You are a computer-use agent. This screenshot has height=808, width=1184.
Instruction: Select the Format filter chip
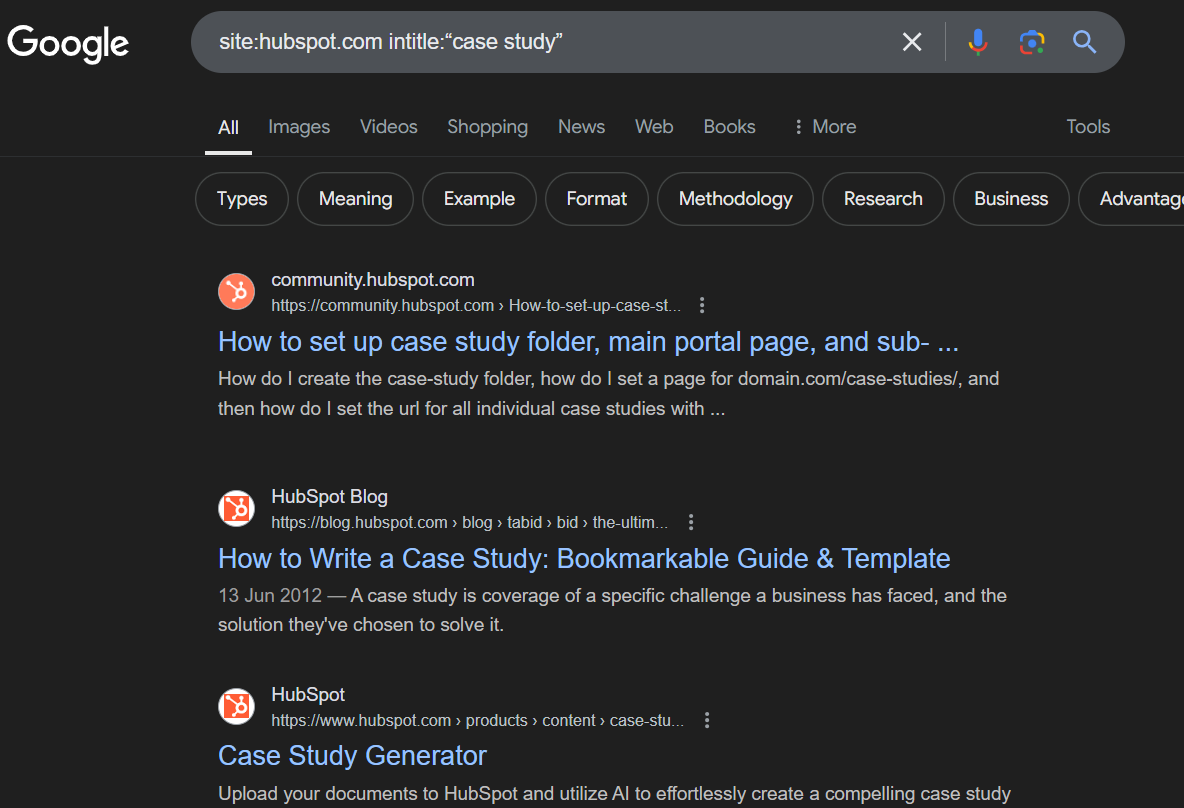click(x=597, y=199)
